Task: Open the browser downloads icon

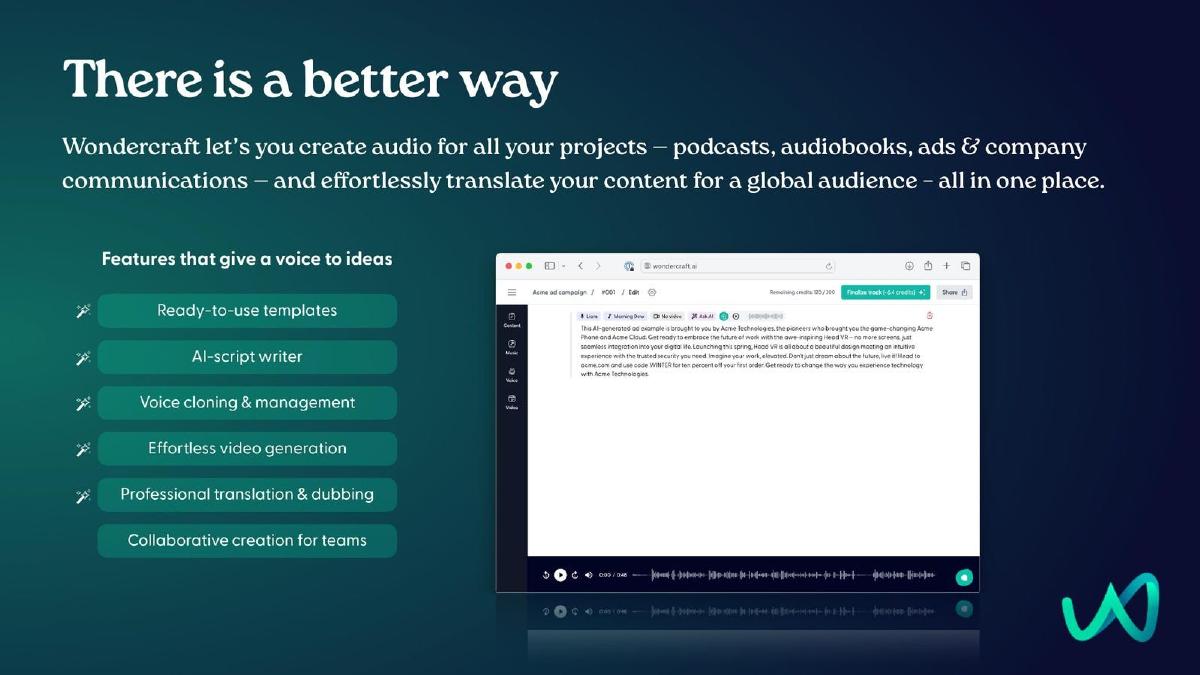Action: tap(909, 266)
